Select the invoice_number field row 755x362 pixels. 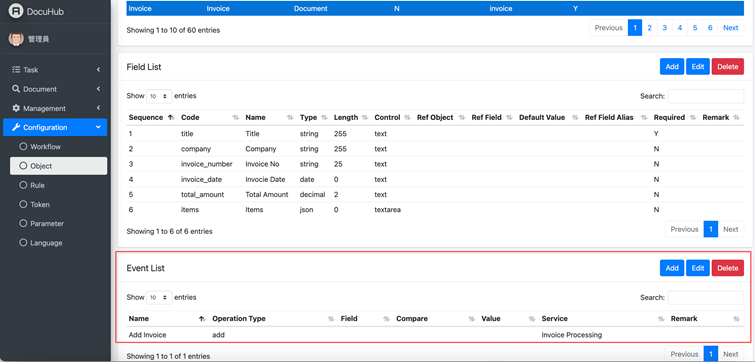pyautogui.click(x=435, y=164)
